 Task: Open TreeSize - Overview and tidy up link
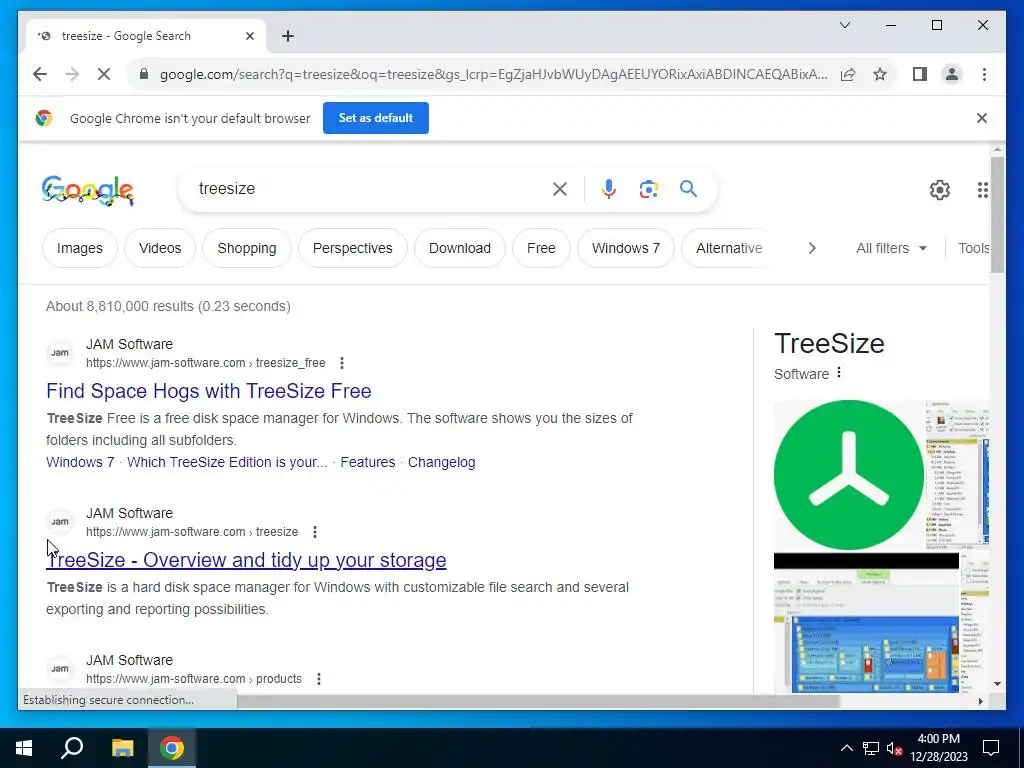pyautogui.click(x=246, y=560)
